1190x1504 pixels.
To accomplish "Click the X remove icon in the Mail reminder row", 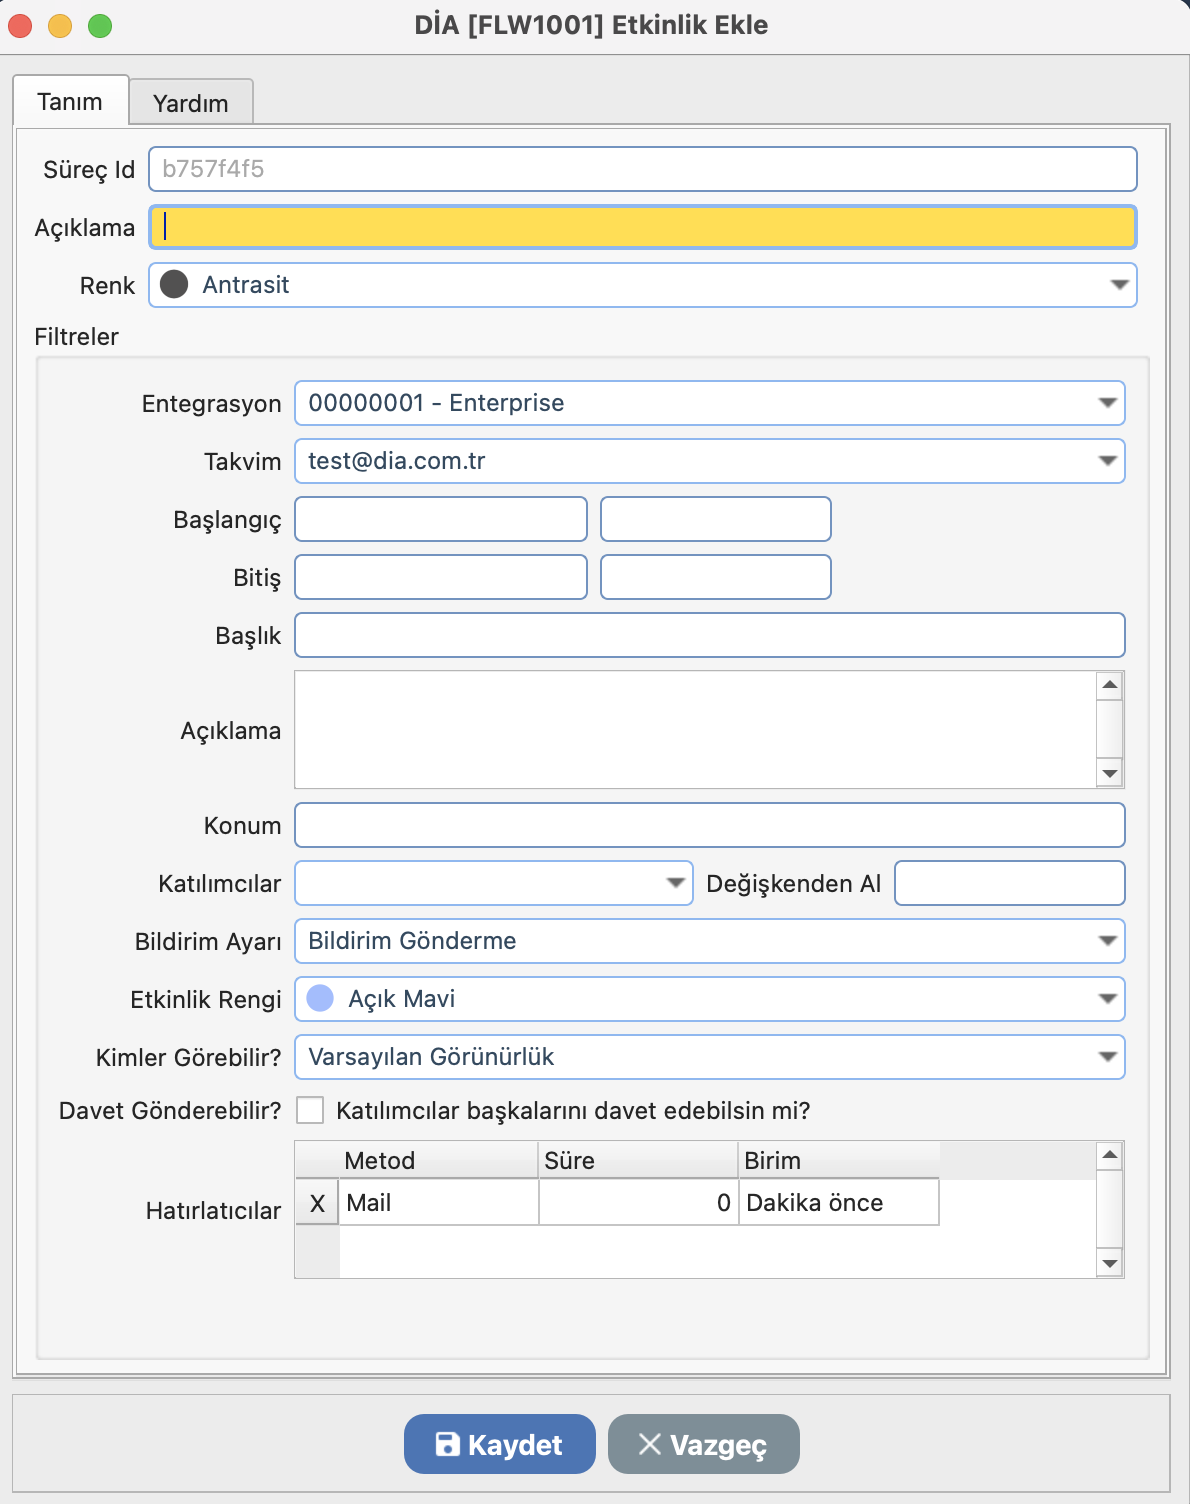I will (317, 1203).
